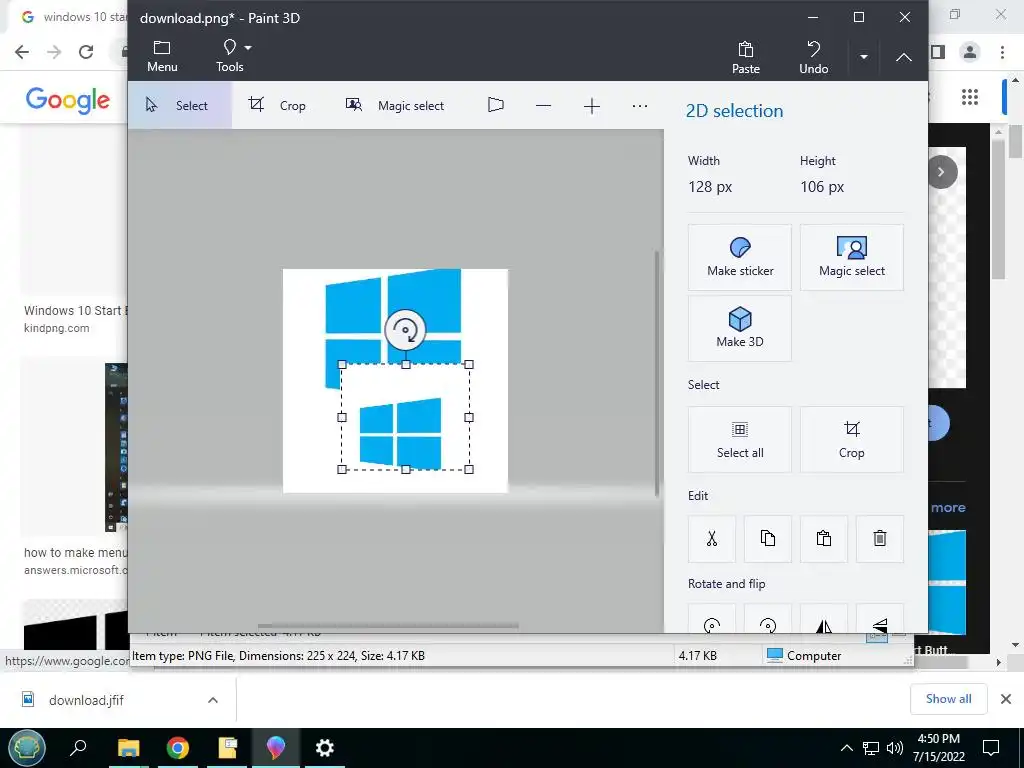Screen dimensions: 1024x768
Task: Click the canvas vertical scrollbar
Action: [657, 374]
